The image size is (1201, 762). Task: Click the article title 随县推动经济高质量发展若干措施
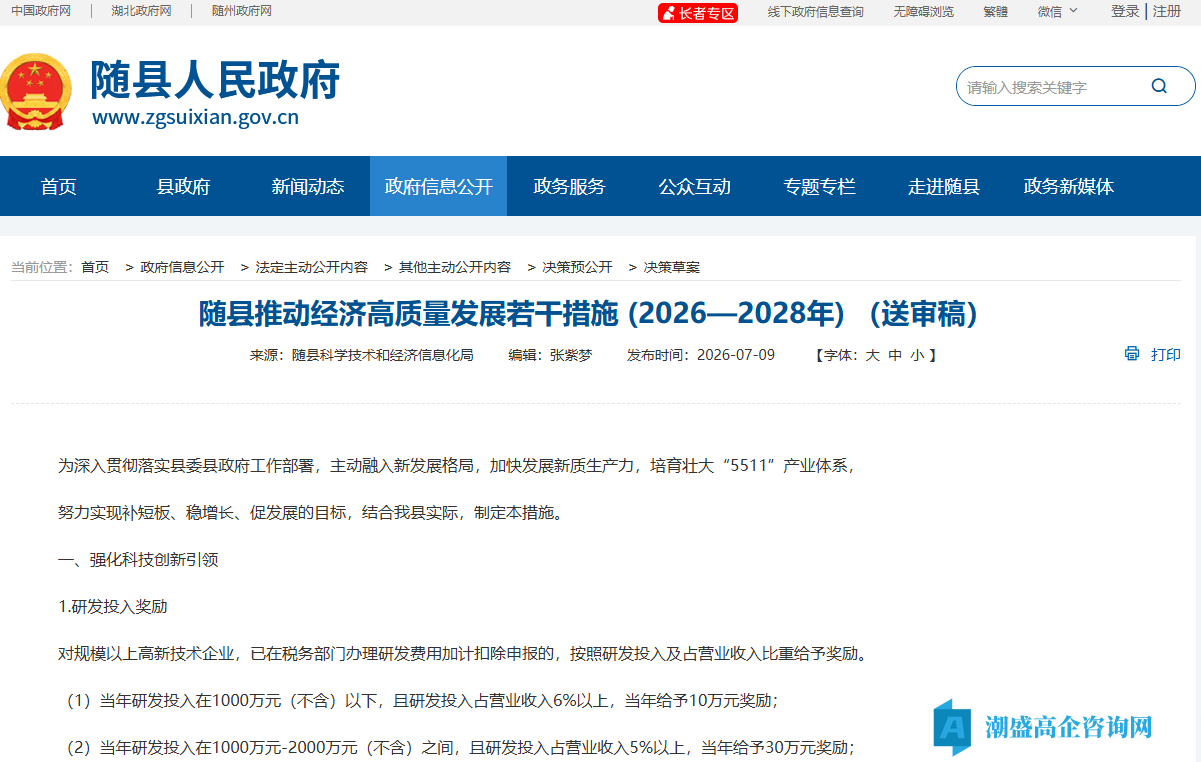(410, 315)
